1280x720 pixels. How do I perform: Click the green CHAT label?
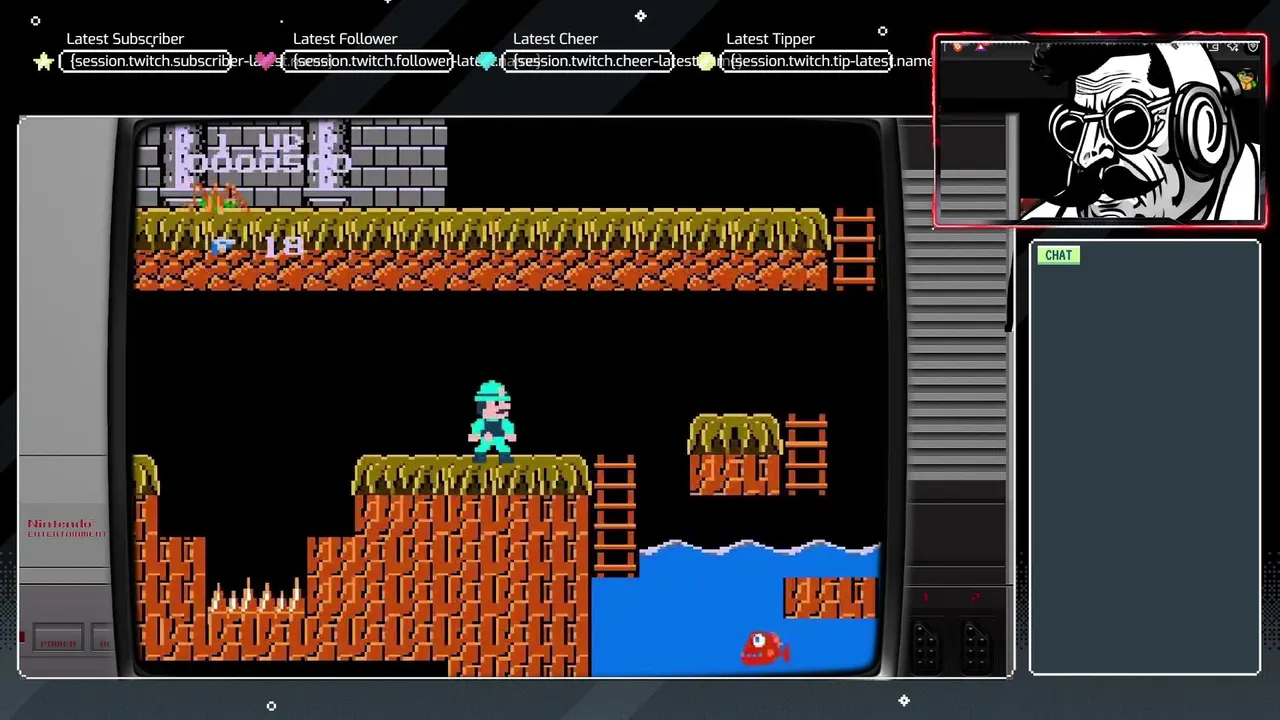(x=1058, y=255)
